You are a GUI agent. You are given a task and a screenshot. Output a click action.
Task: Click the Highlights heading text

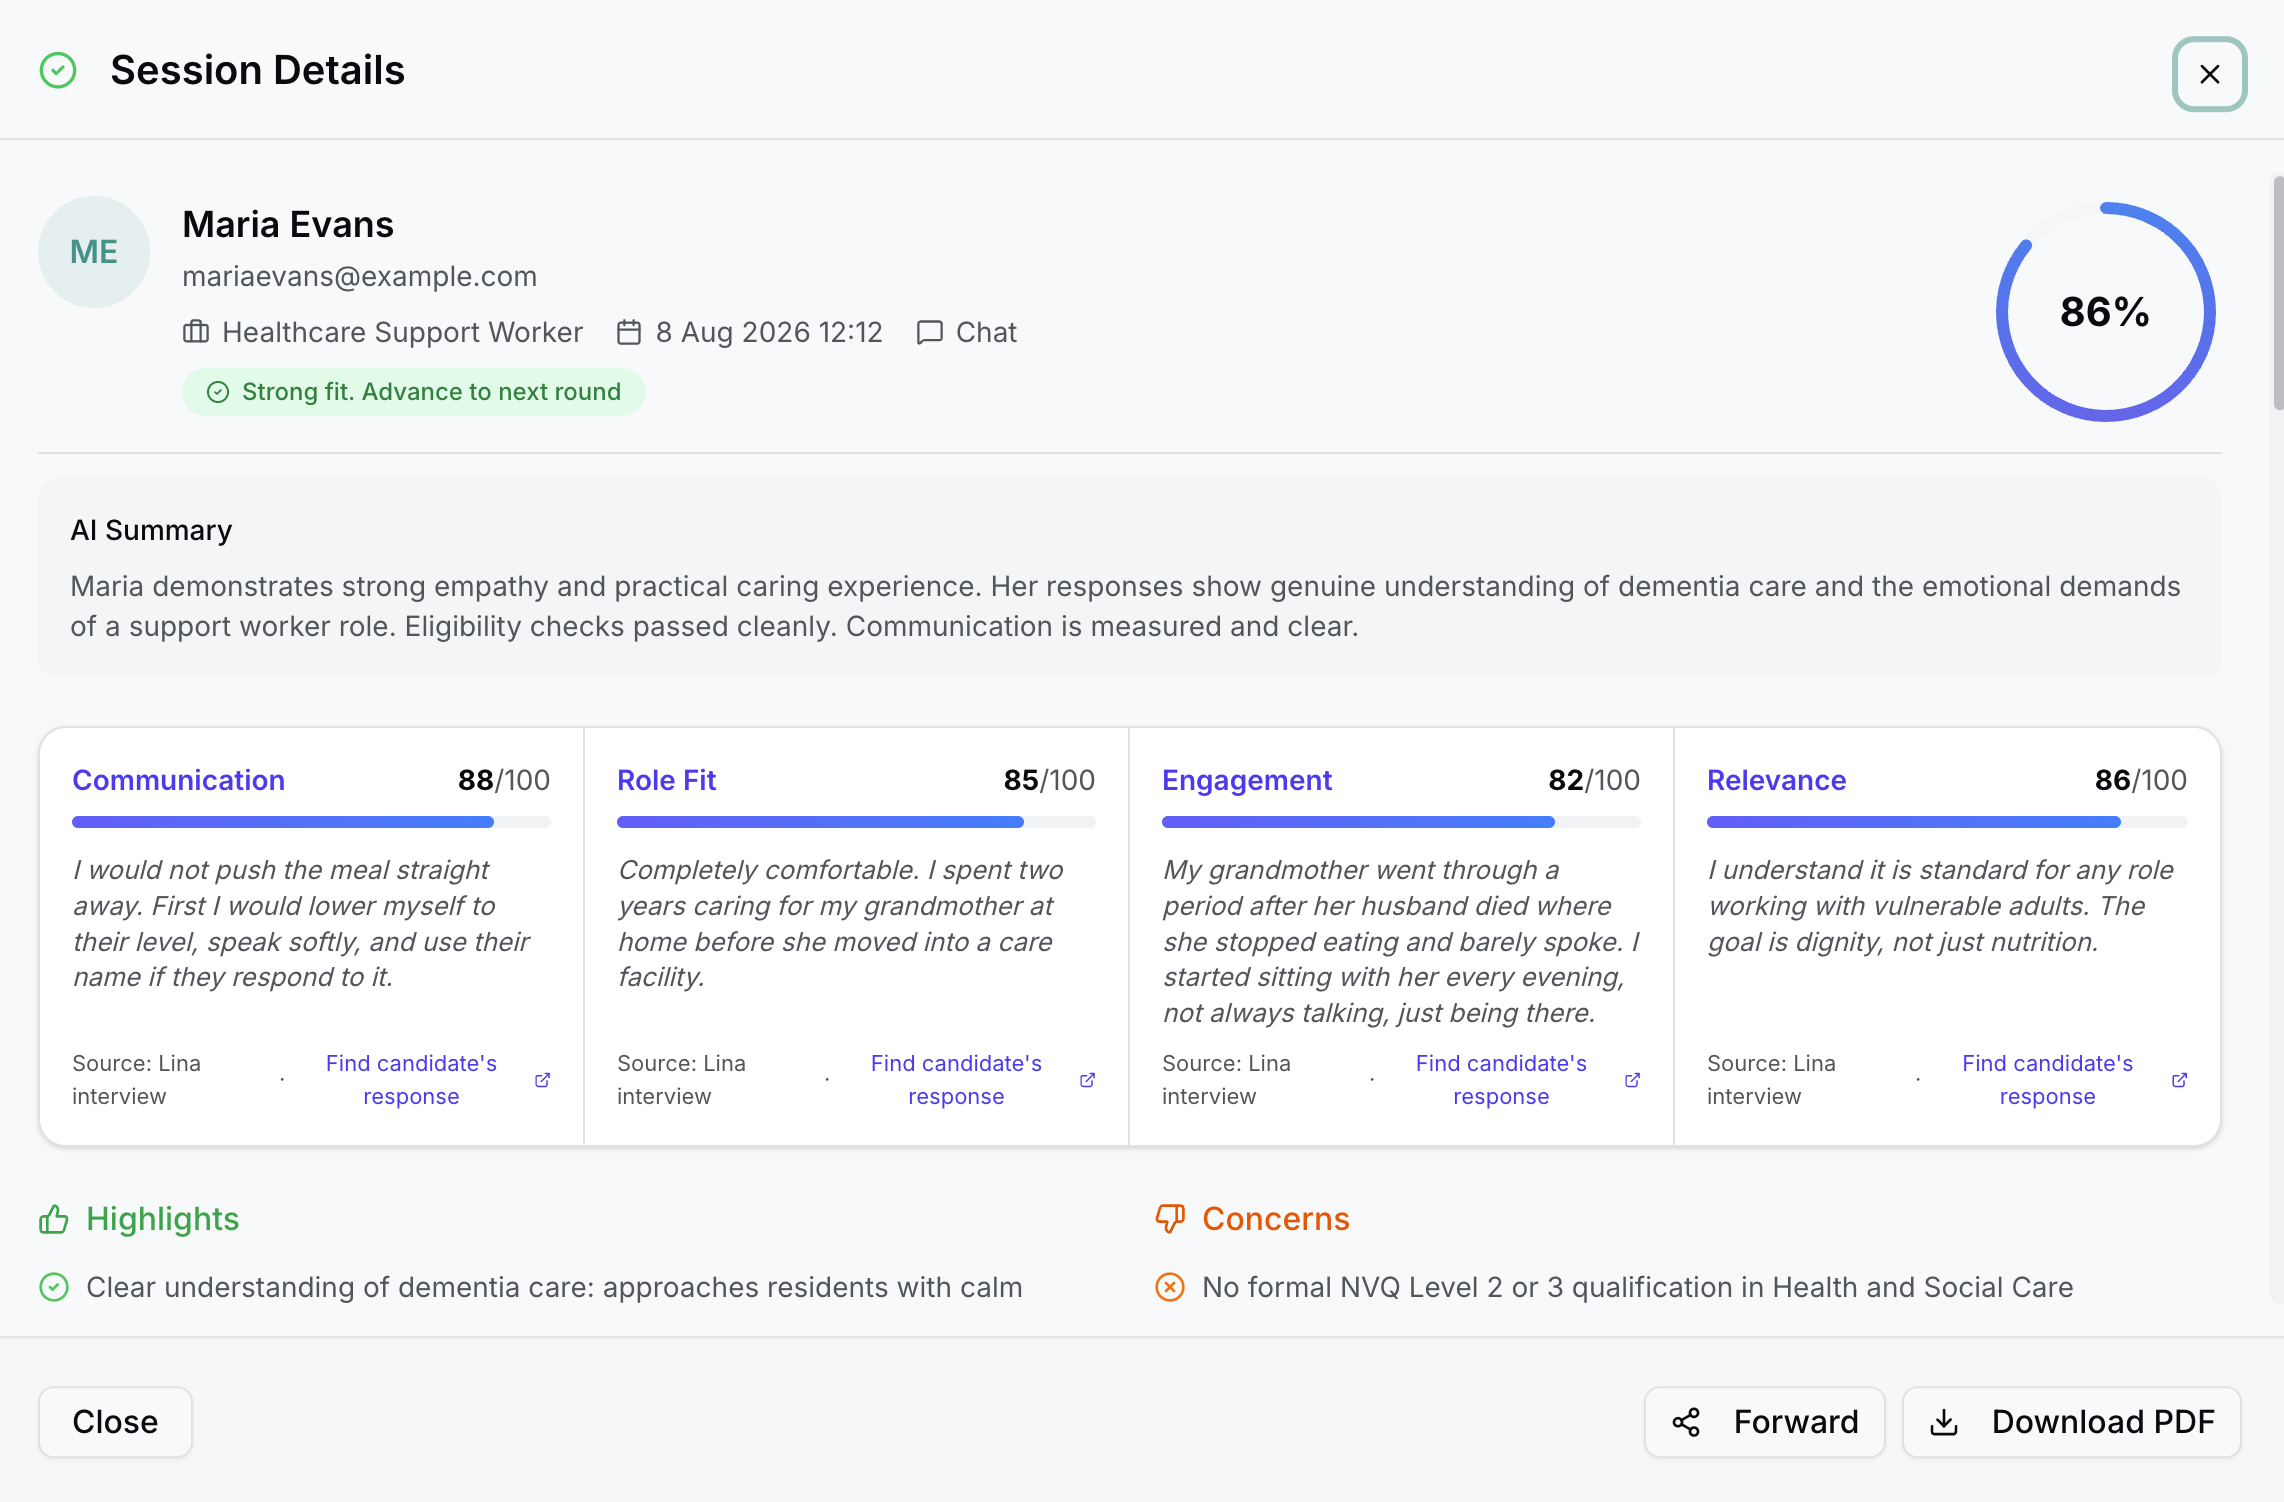pos(163,1219)
